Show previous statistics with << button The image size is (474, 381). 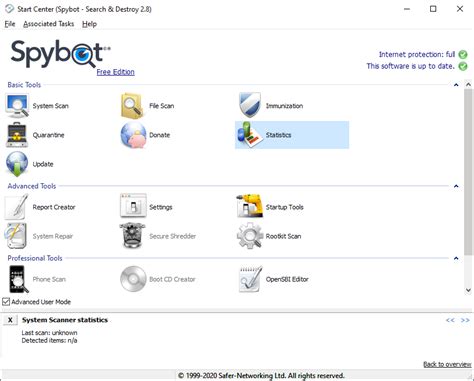point(450,320)
